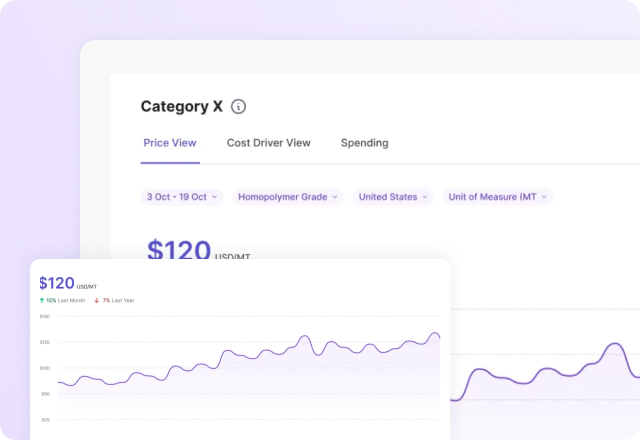Click the info icon next to Category X
Screen dimensions: 640x440
[x=238, y=107]
